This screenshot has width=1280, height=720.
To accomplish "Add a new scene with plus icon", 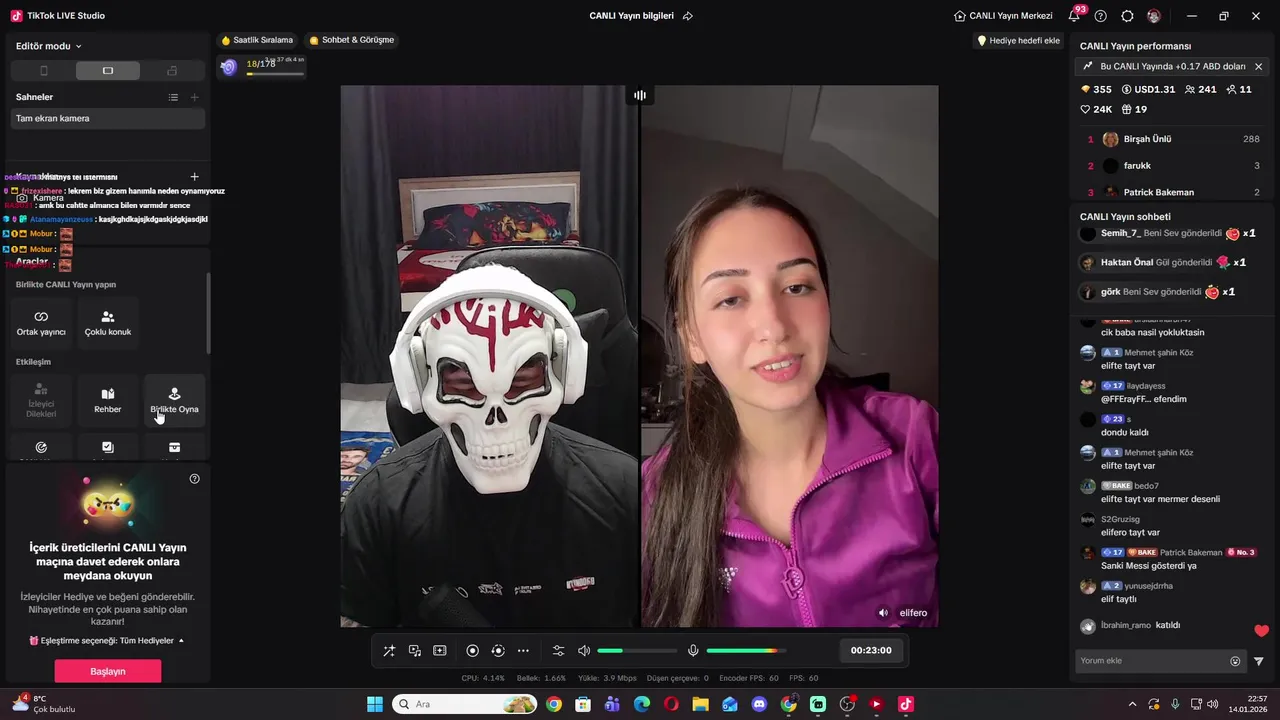I will 194,97.
